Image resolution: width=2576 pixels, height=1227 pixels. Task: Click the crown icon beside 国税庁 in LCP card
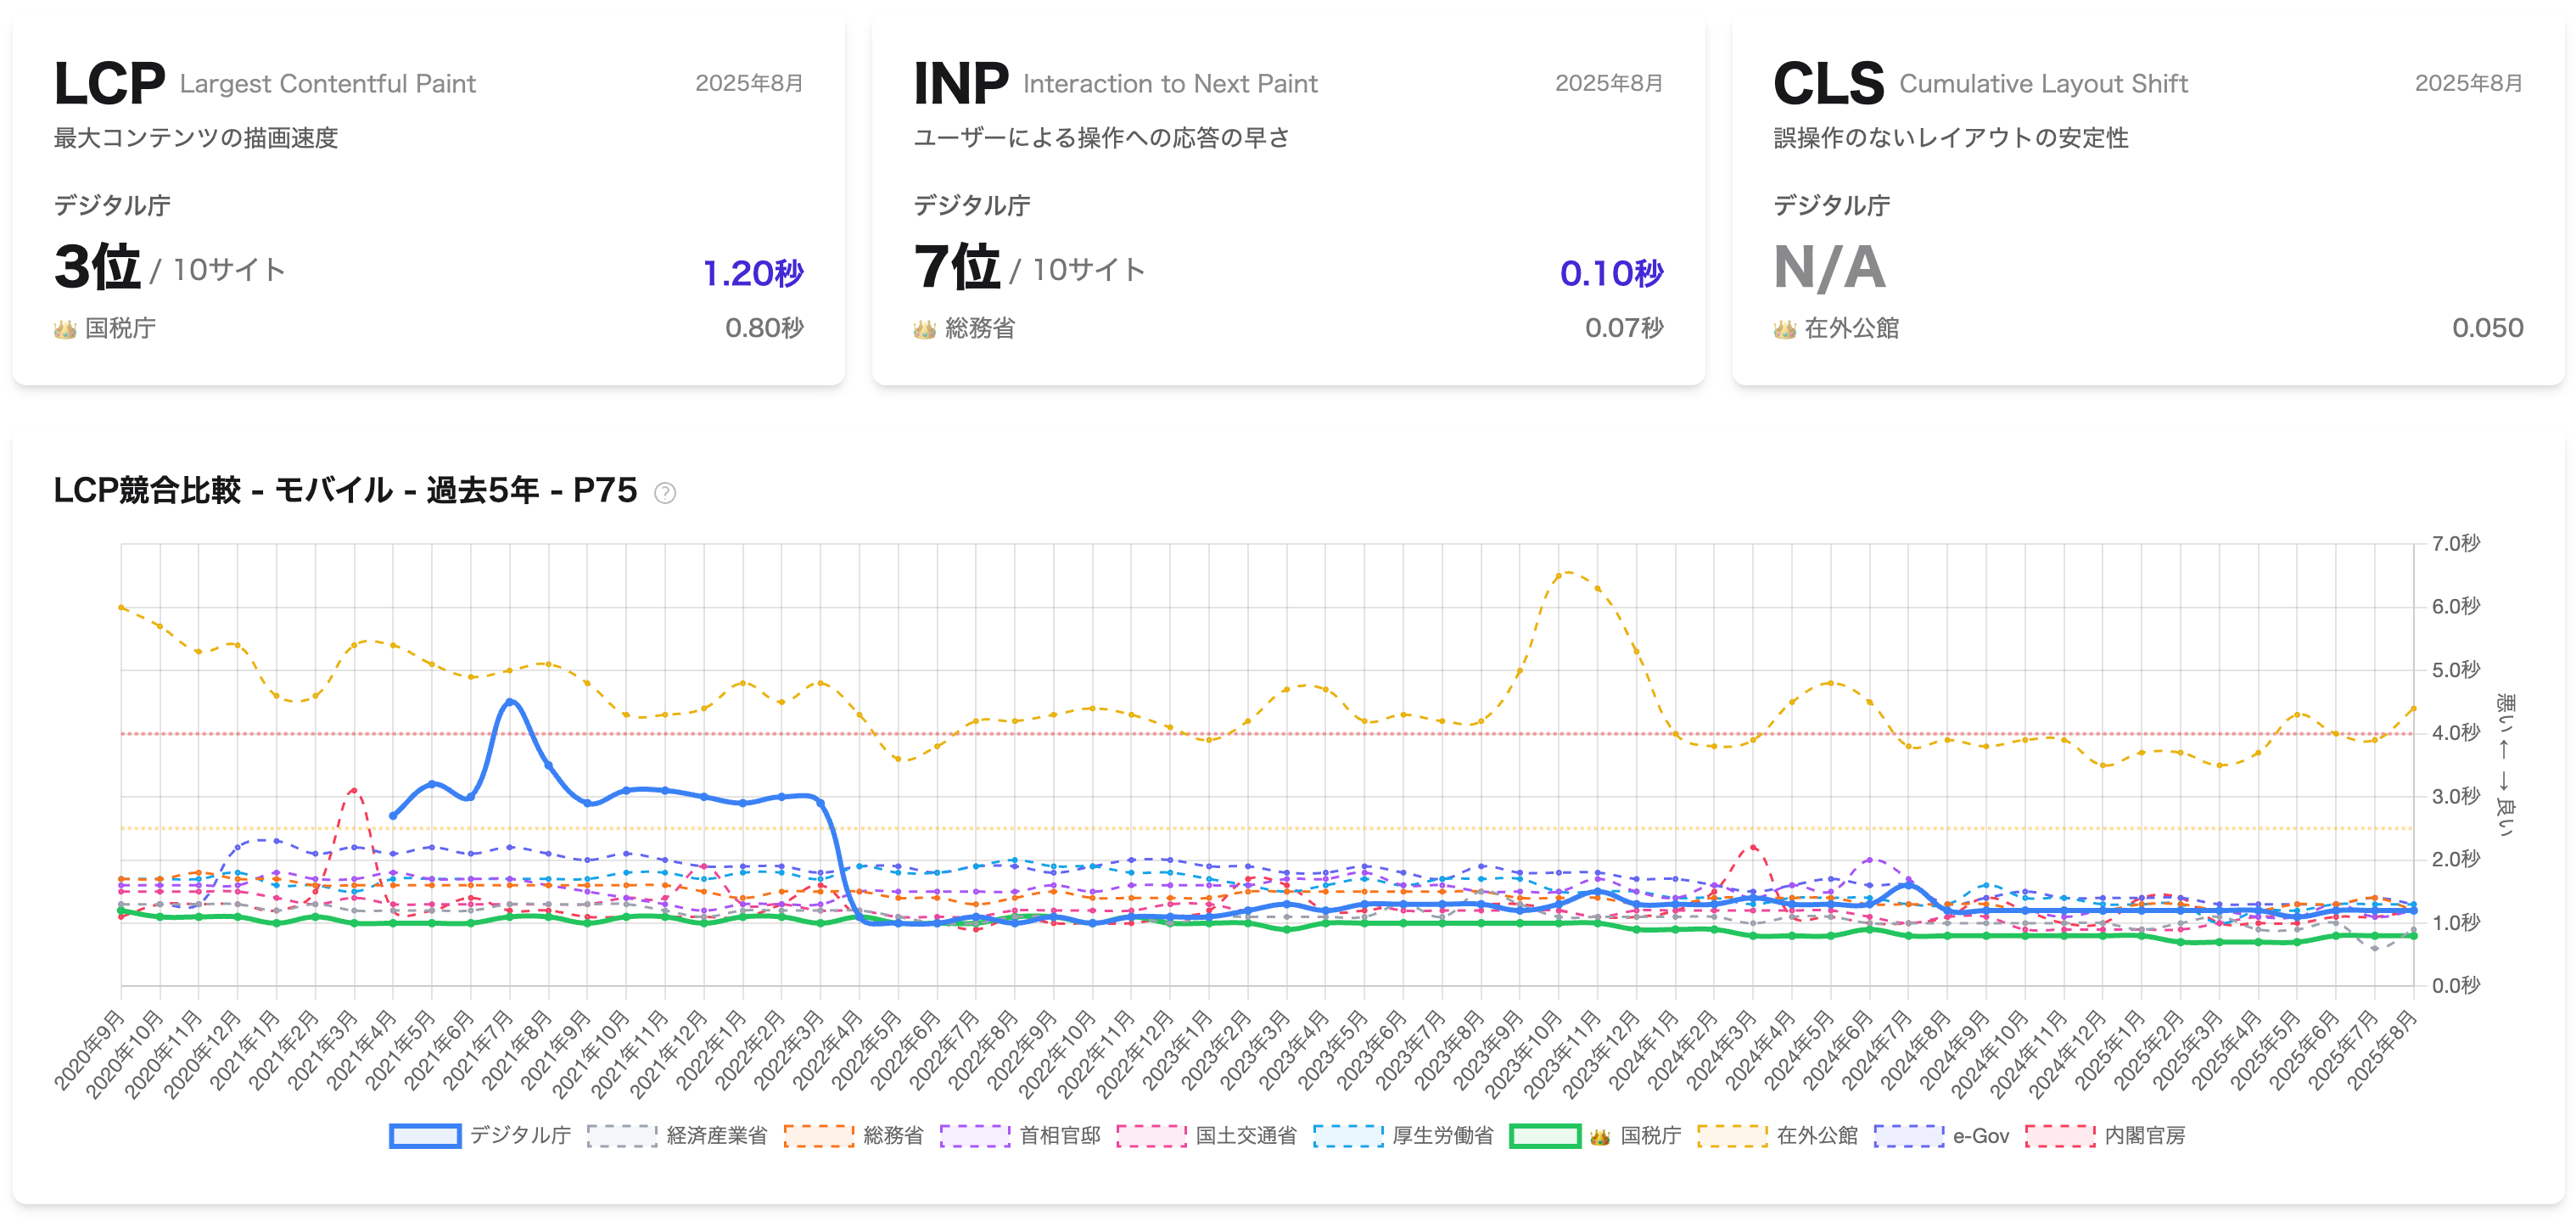click(x=65, y=327)
